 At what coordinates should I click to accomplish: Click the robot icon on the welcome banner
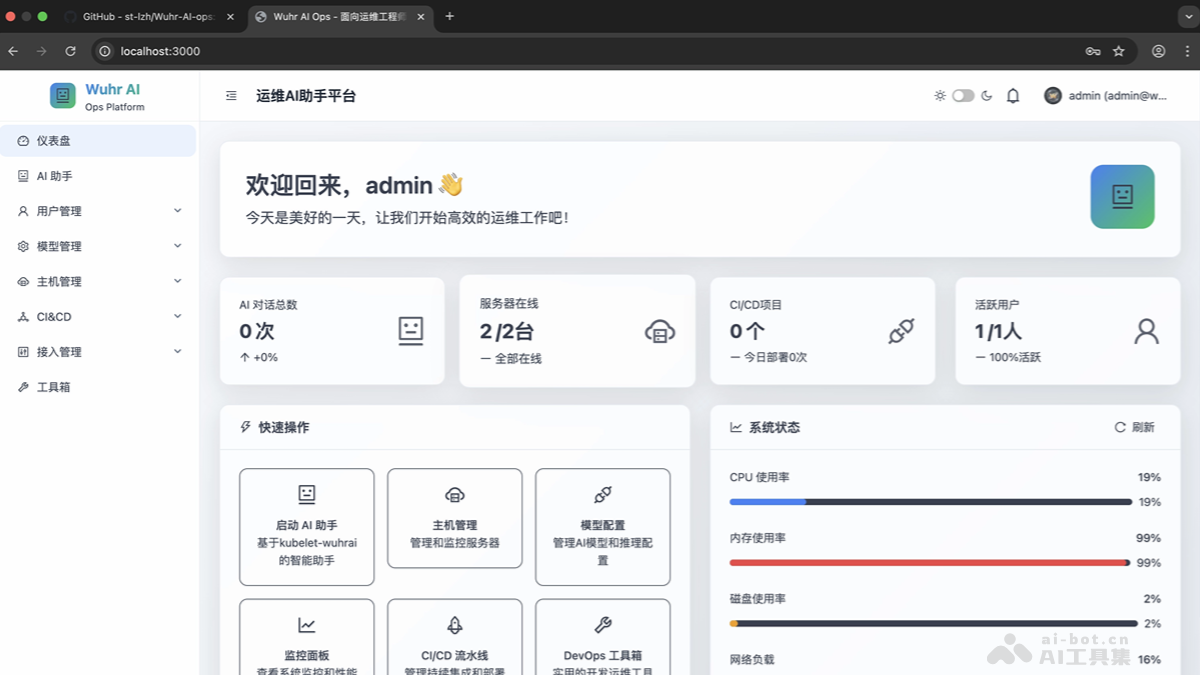pos(1122,197)
